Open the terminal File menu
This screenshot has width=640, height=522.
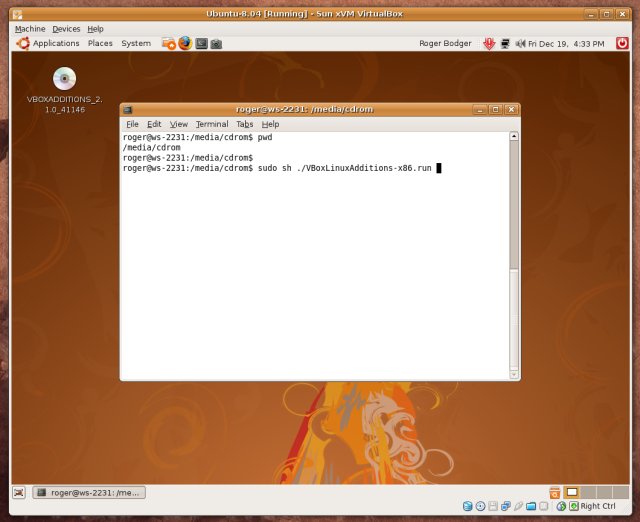132,124
